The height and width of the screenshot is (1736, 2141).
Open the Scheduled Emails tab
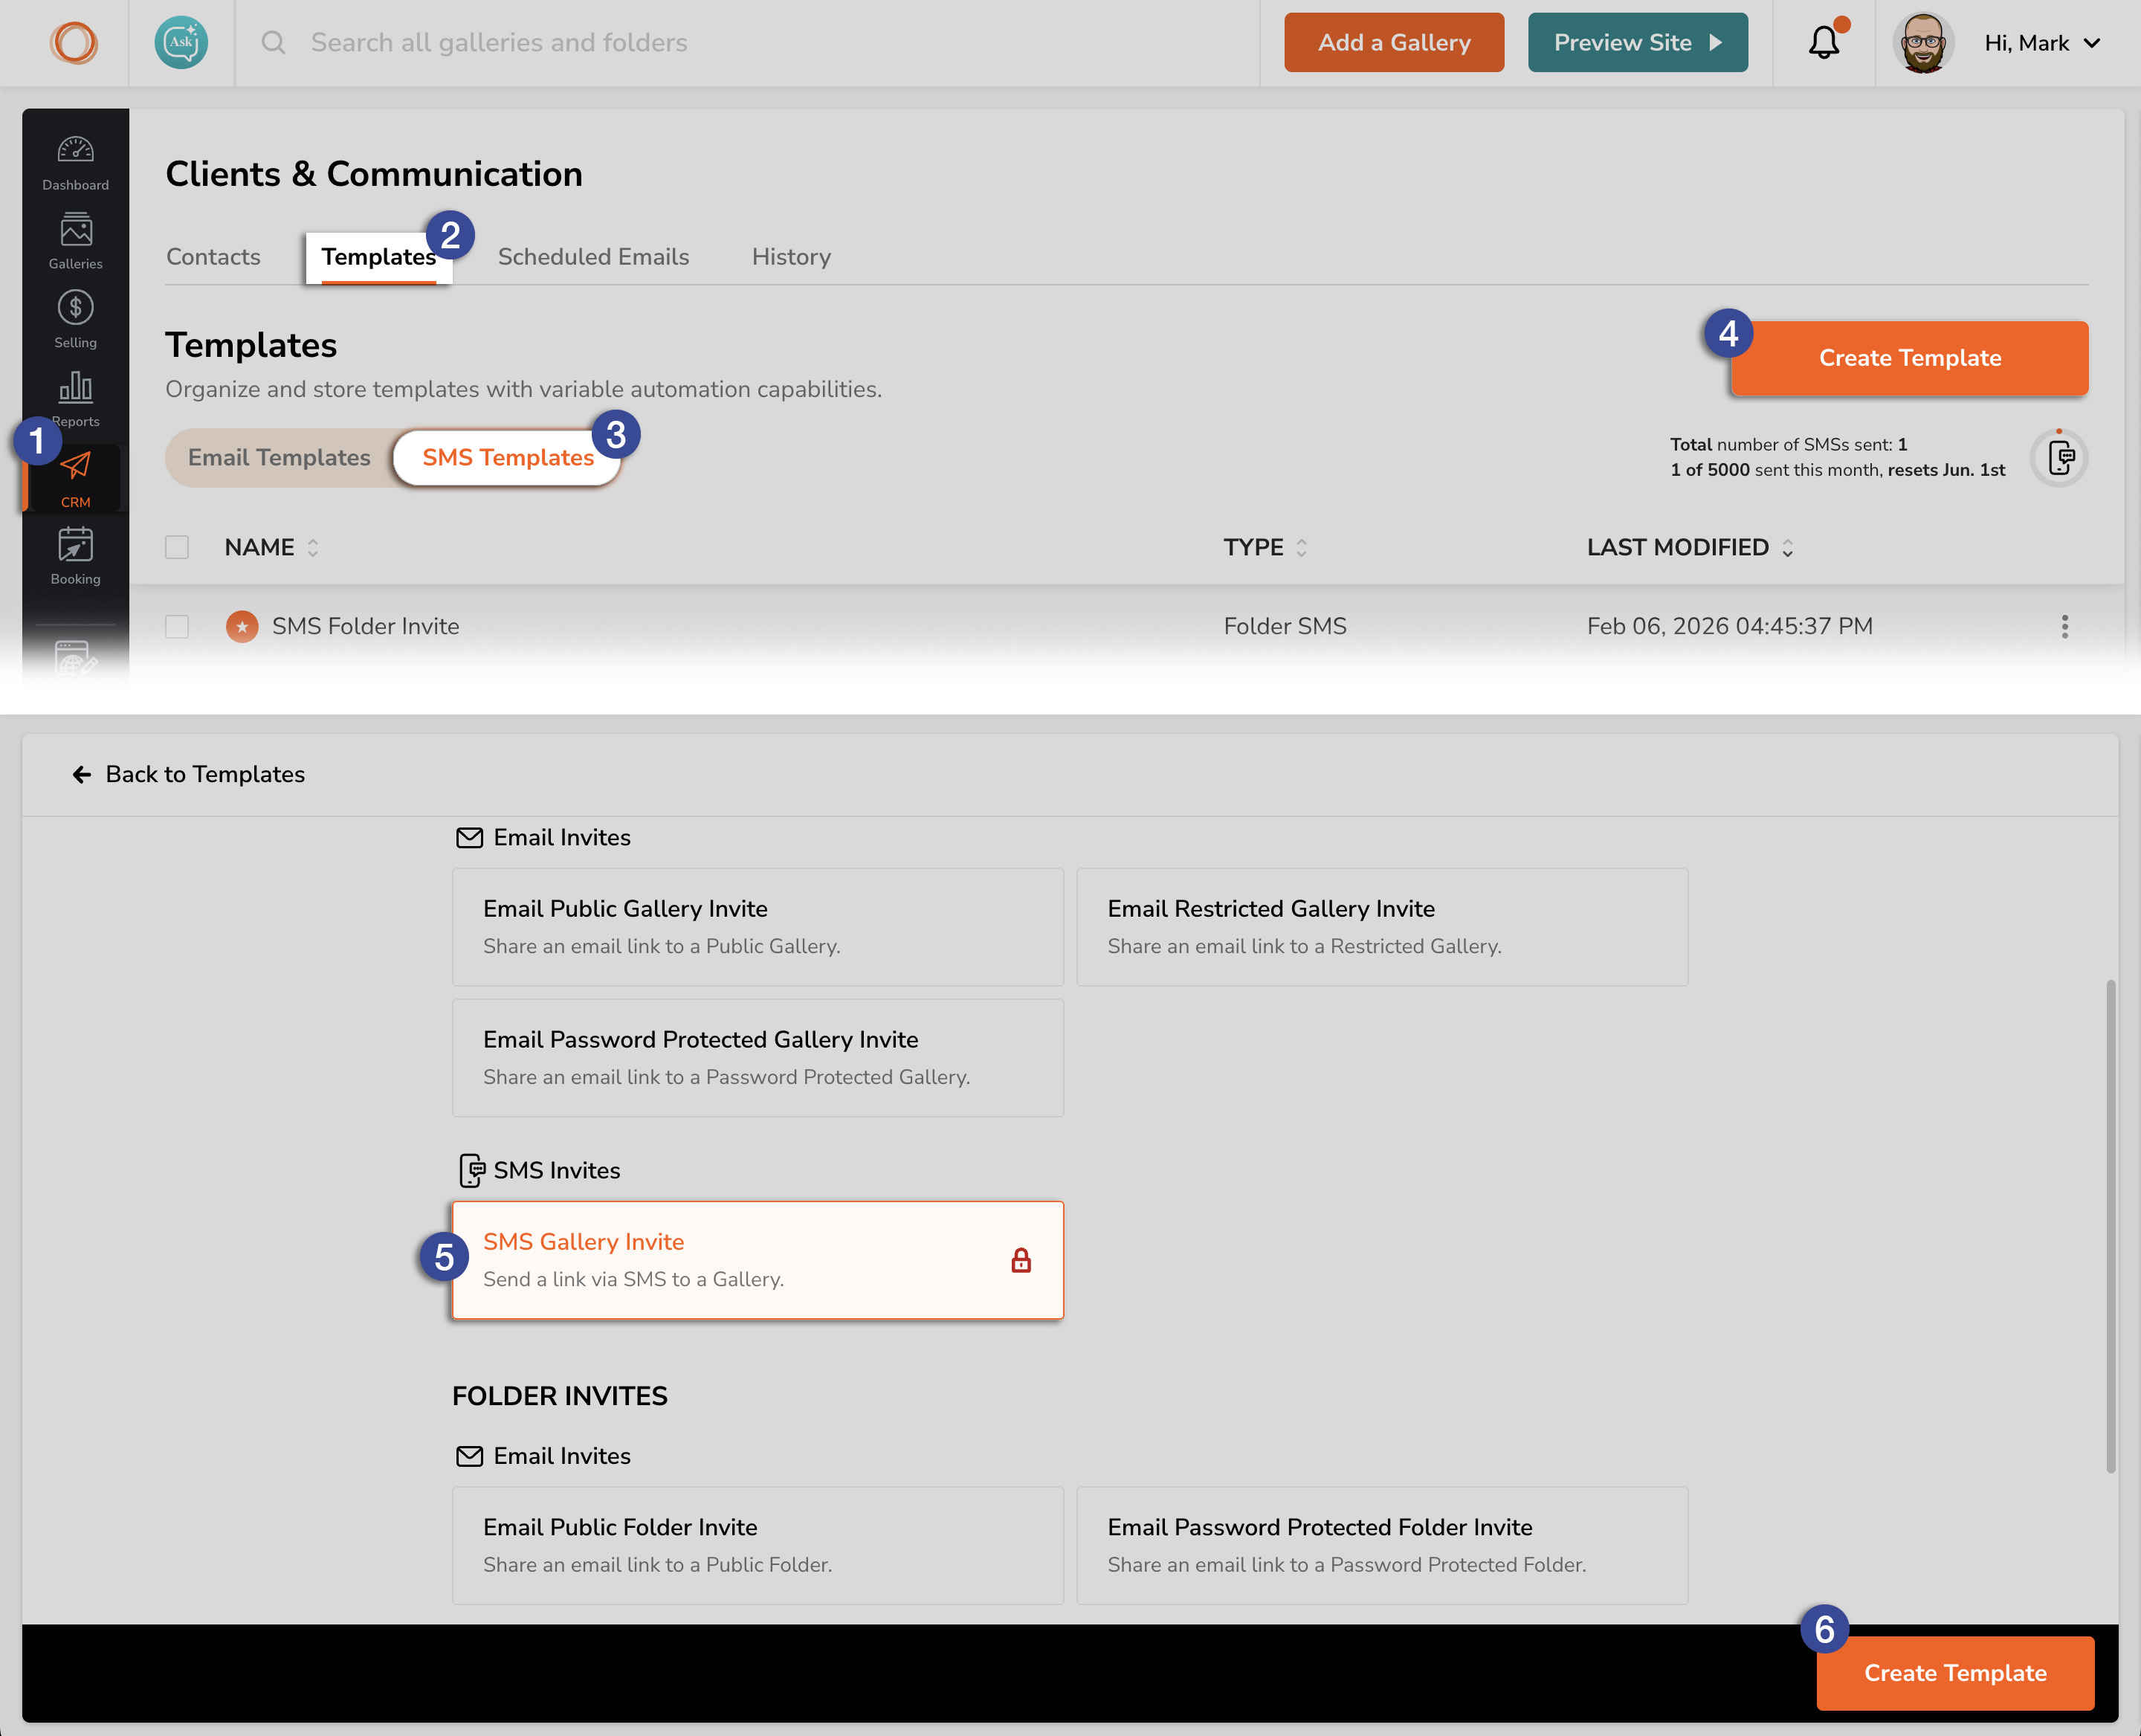click(x=593, y=257)
